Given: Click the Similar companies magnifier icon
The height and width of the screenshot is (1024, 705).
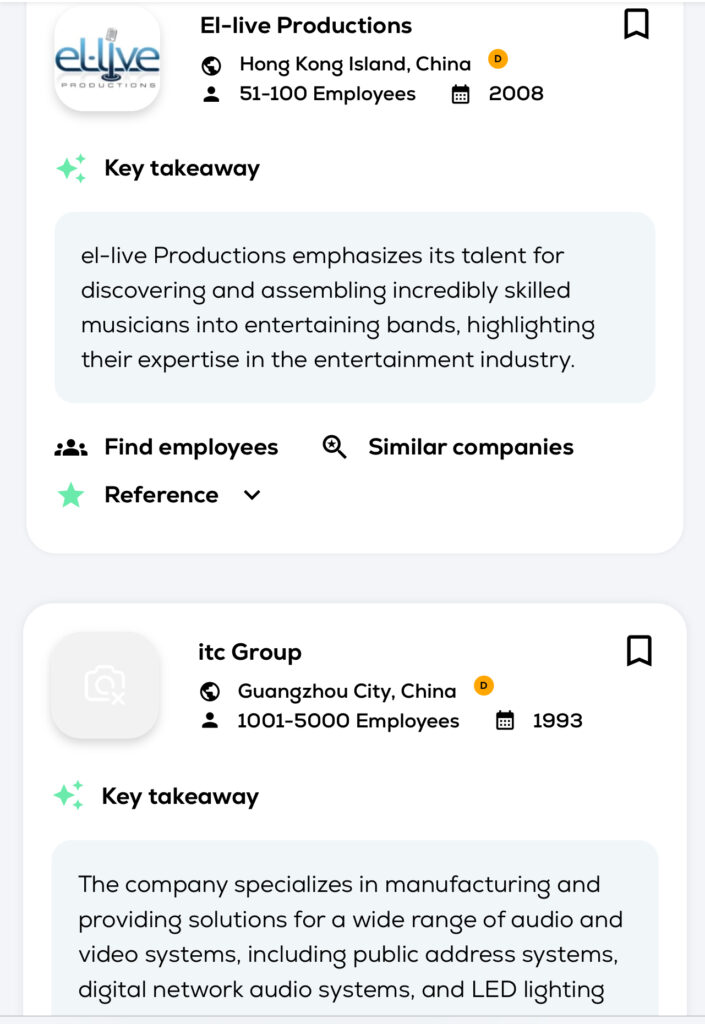Looking at the screenshot, I should pos(335,447).
